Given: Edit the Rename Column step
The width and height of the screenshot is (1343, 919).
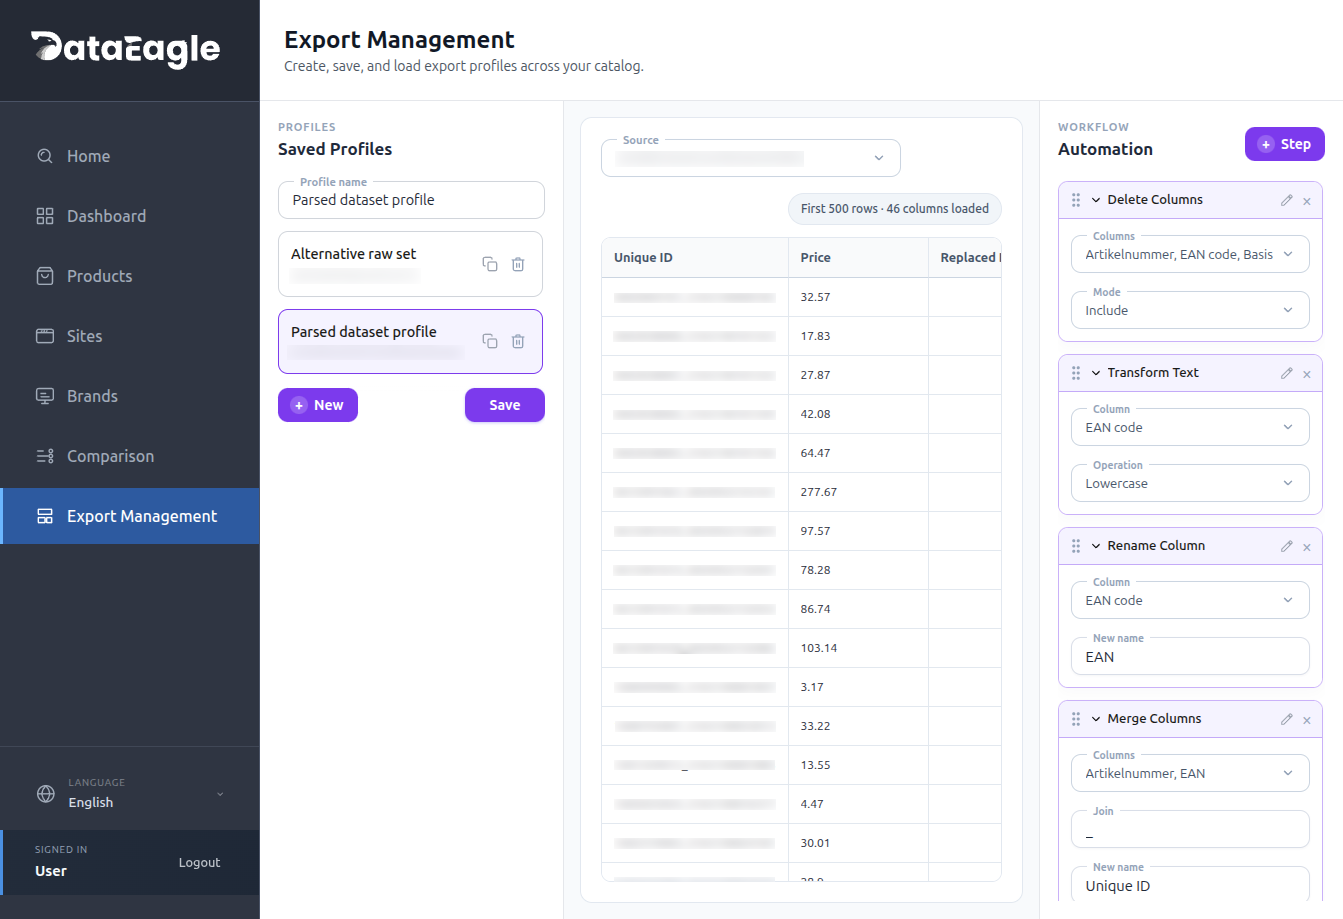Looking at the screenshot, I should (x=1286, y=546).
